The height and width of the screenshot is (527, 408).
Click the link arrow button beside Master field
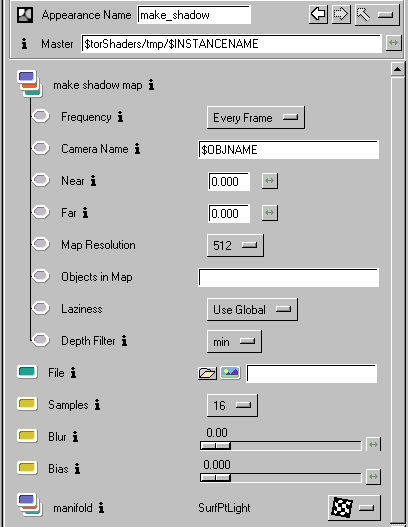click(394, 43)
